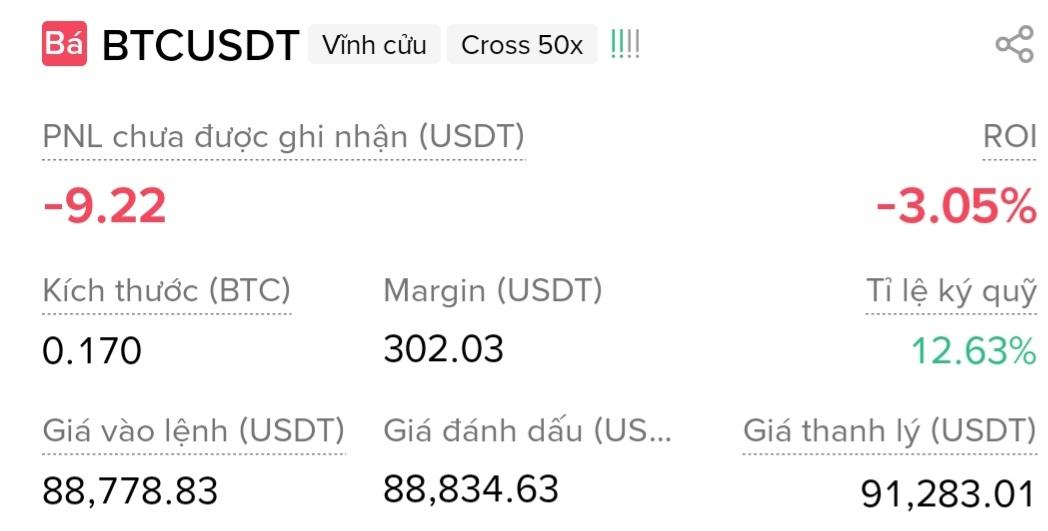This screenshot has height=531, width=1048.
Task: Open the BTCUSDT pair title
Action: coord(200,46)
